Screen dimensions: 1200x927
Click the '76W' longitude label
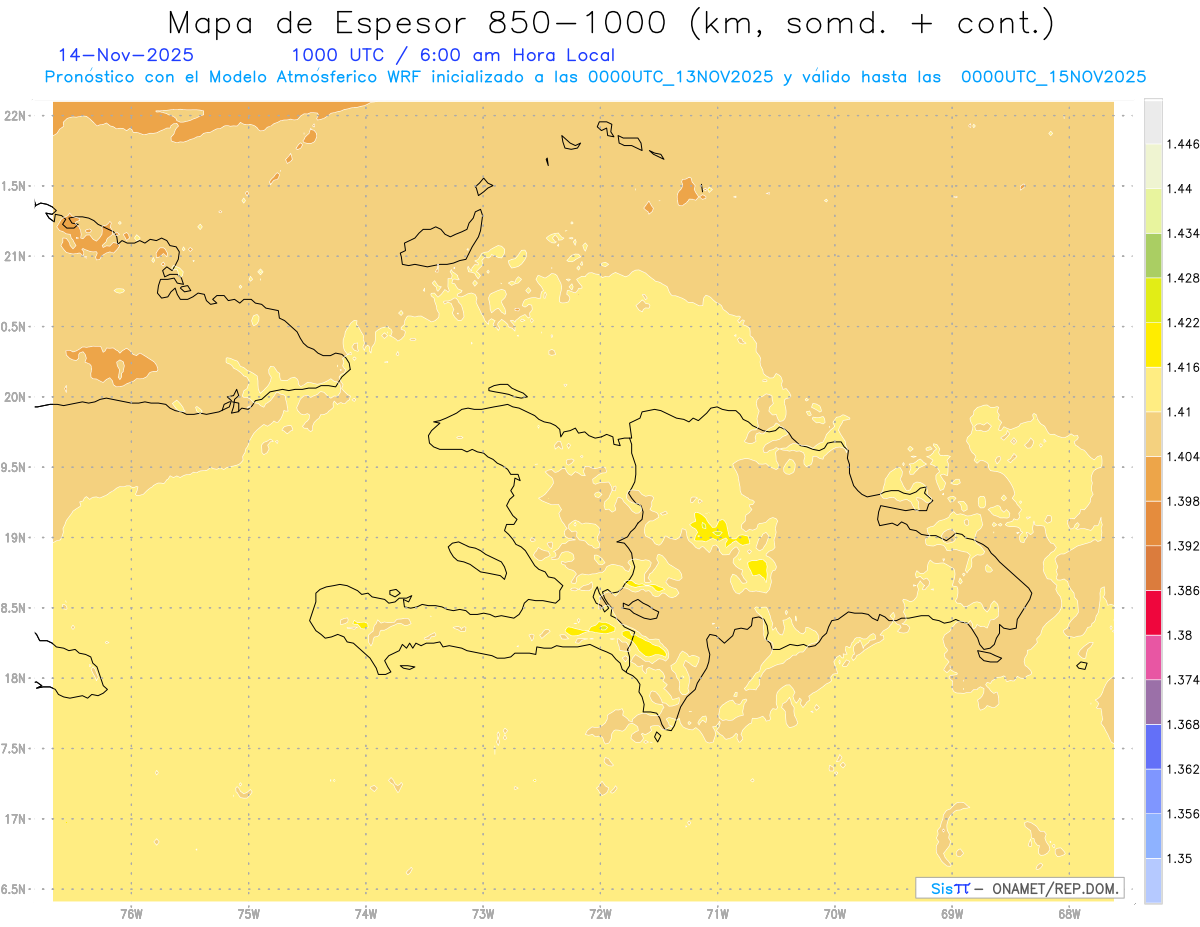(131, 914)
